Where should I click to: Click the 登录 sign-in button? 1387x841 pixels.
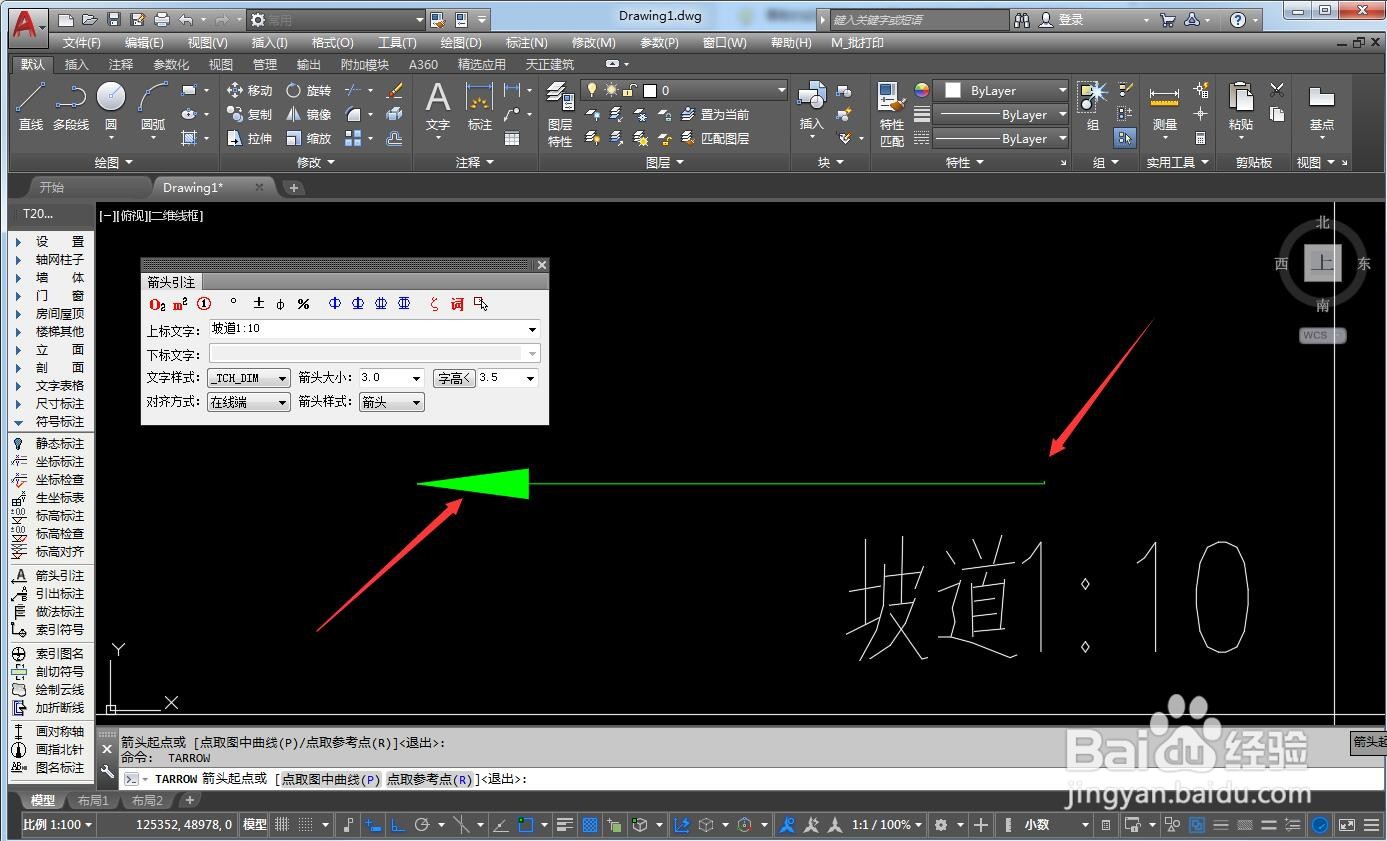pos(1061,19)
